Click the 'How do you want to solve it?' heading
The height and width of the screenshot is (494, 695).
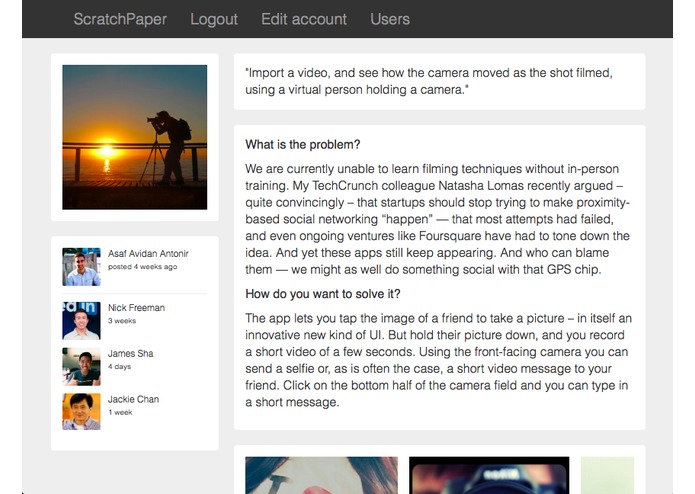pos(323,294)
